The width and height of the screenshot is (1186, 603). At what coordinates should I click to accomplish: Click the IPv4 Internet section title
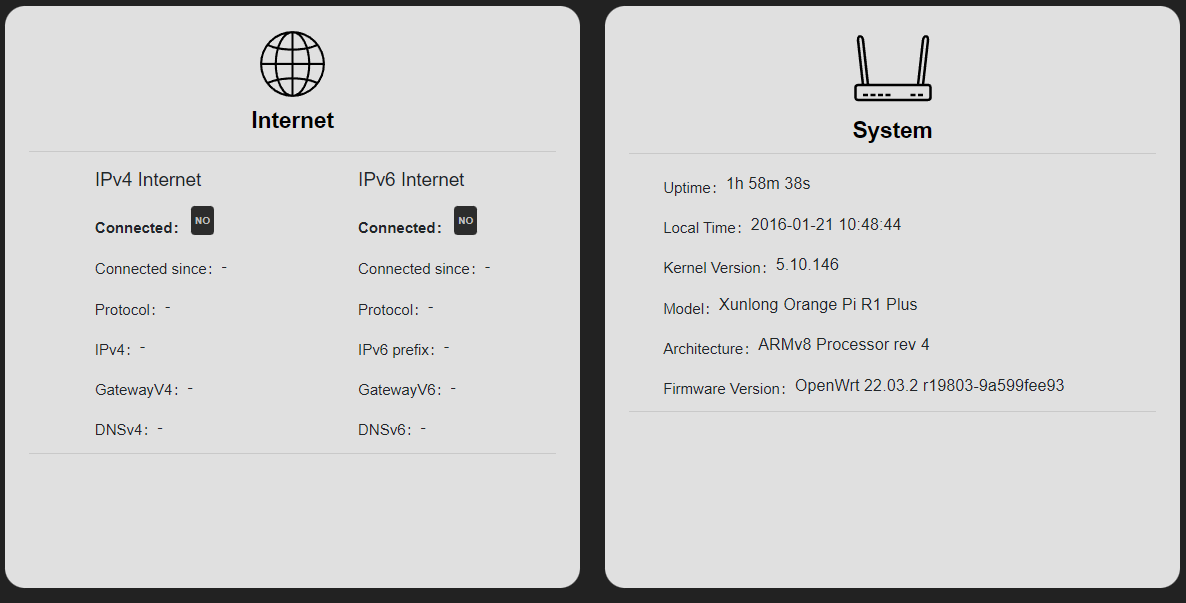pos(148,179)
